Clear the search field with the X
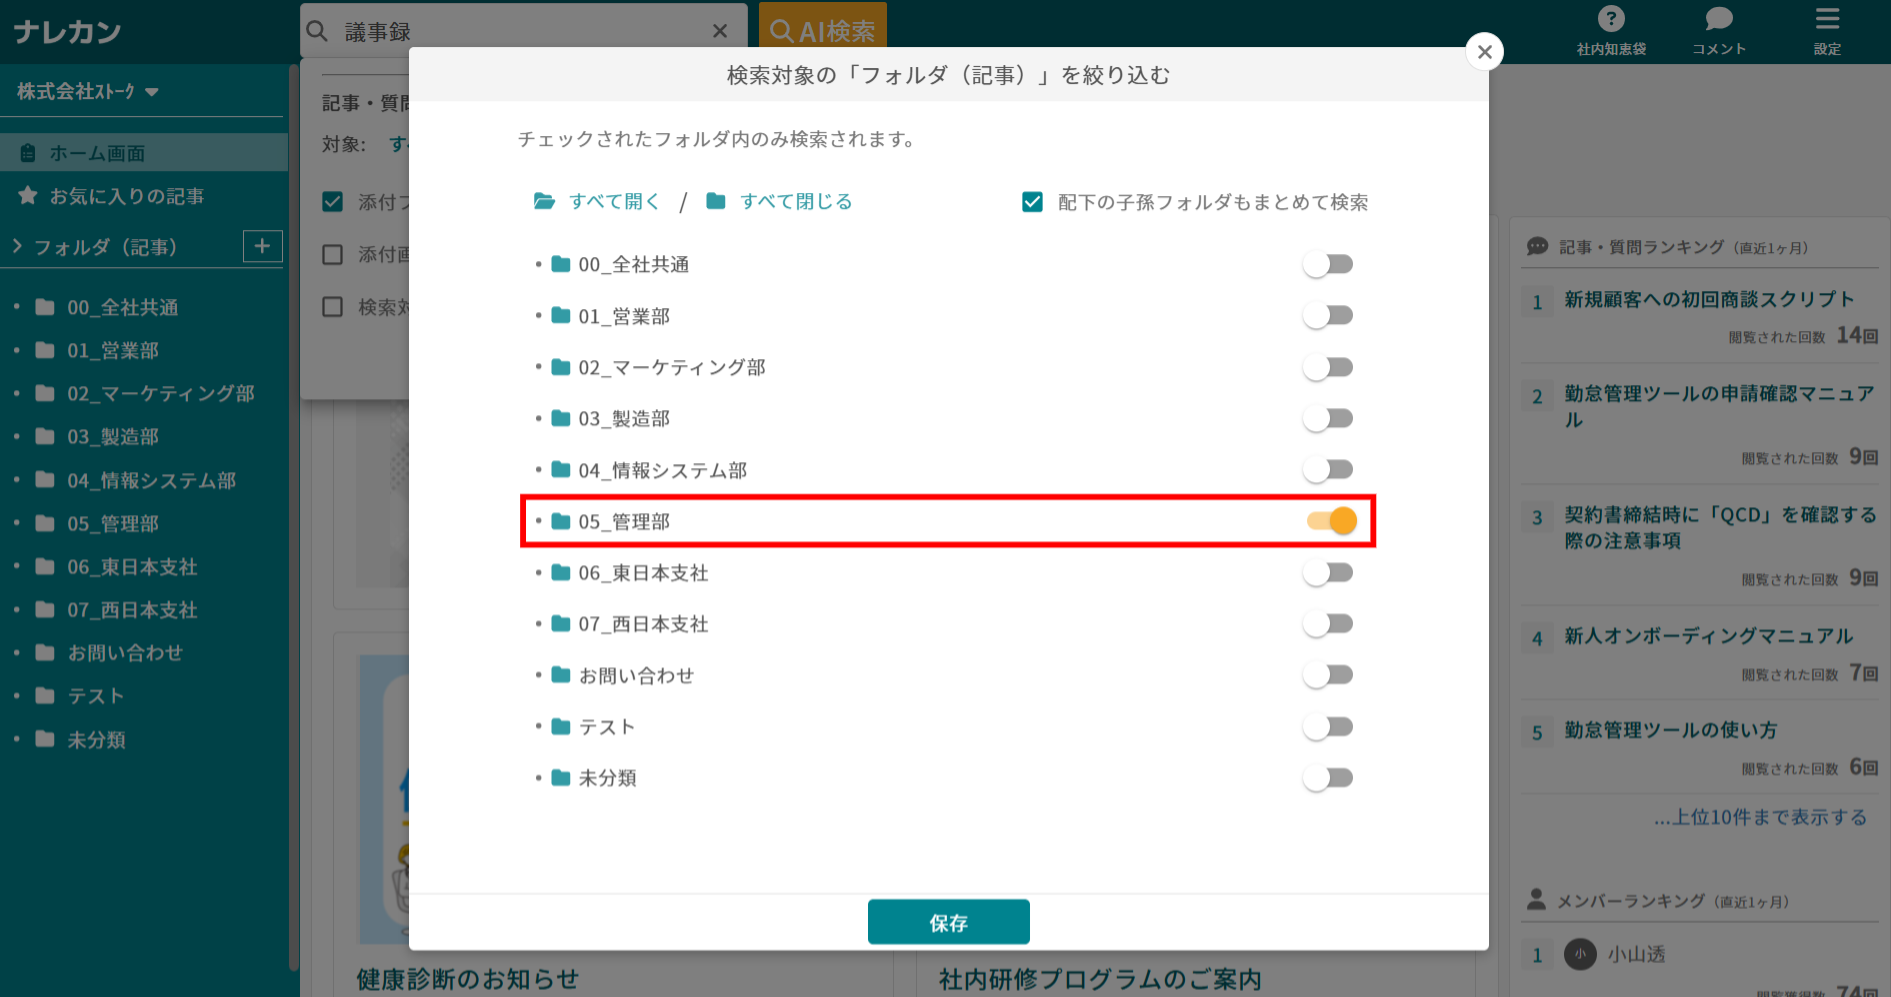This screenshot has width=1891, height=997. 720,30
